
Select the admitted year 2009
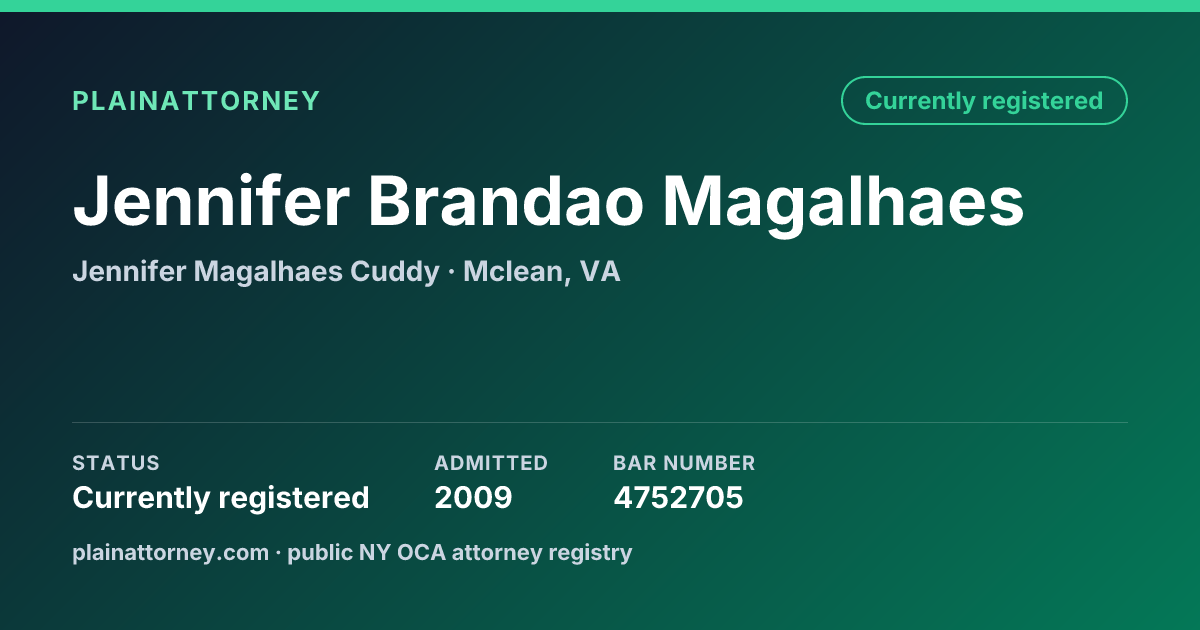point(473,498)
